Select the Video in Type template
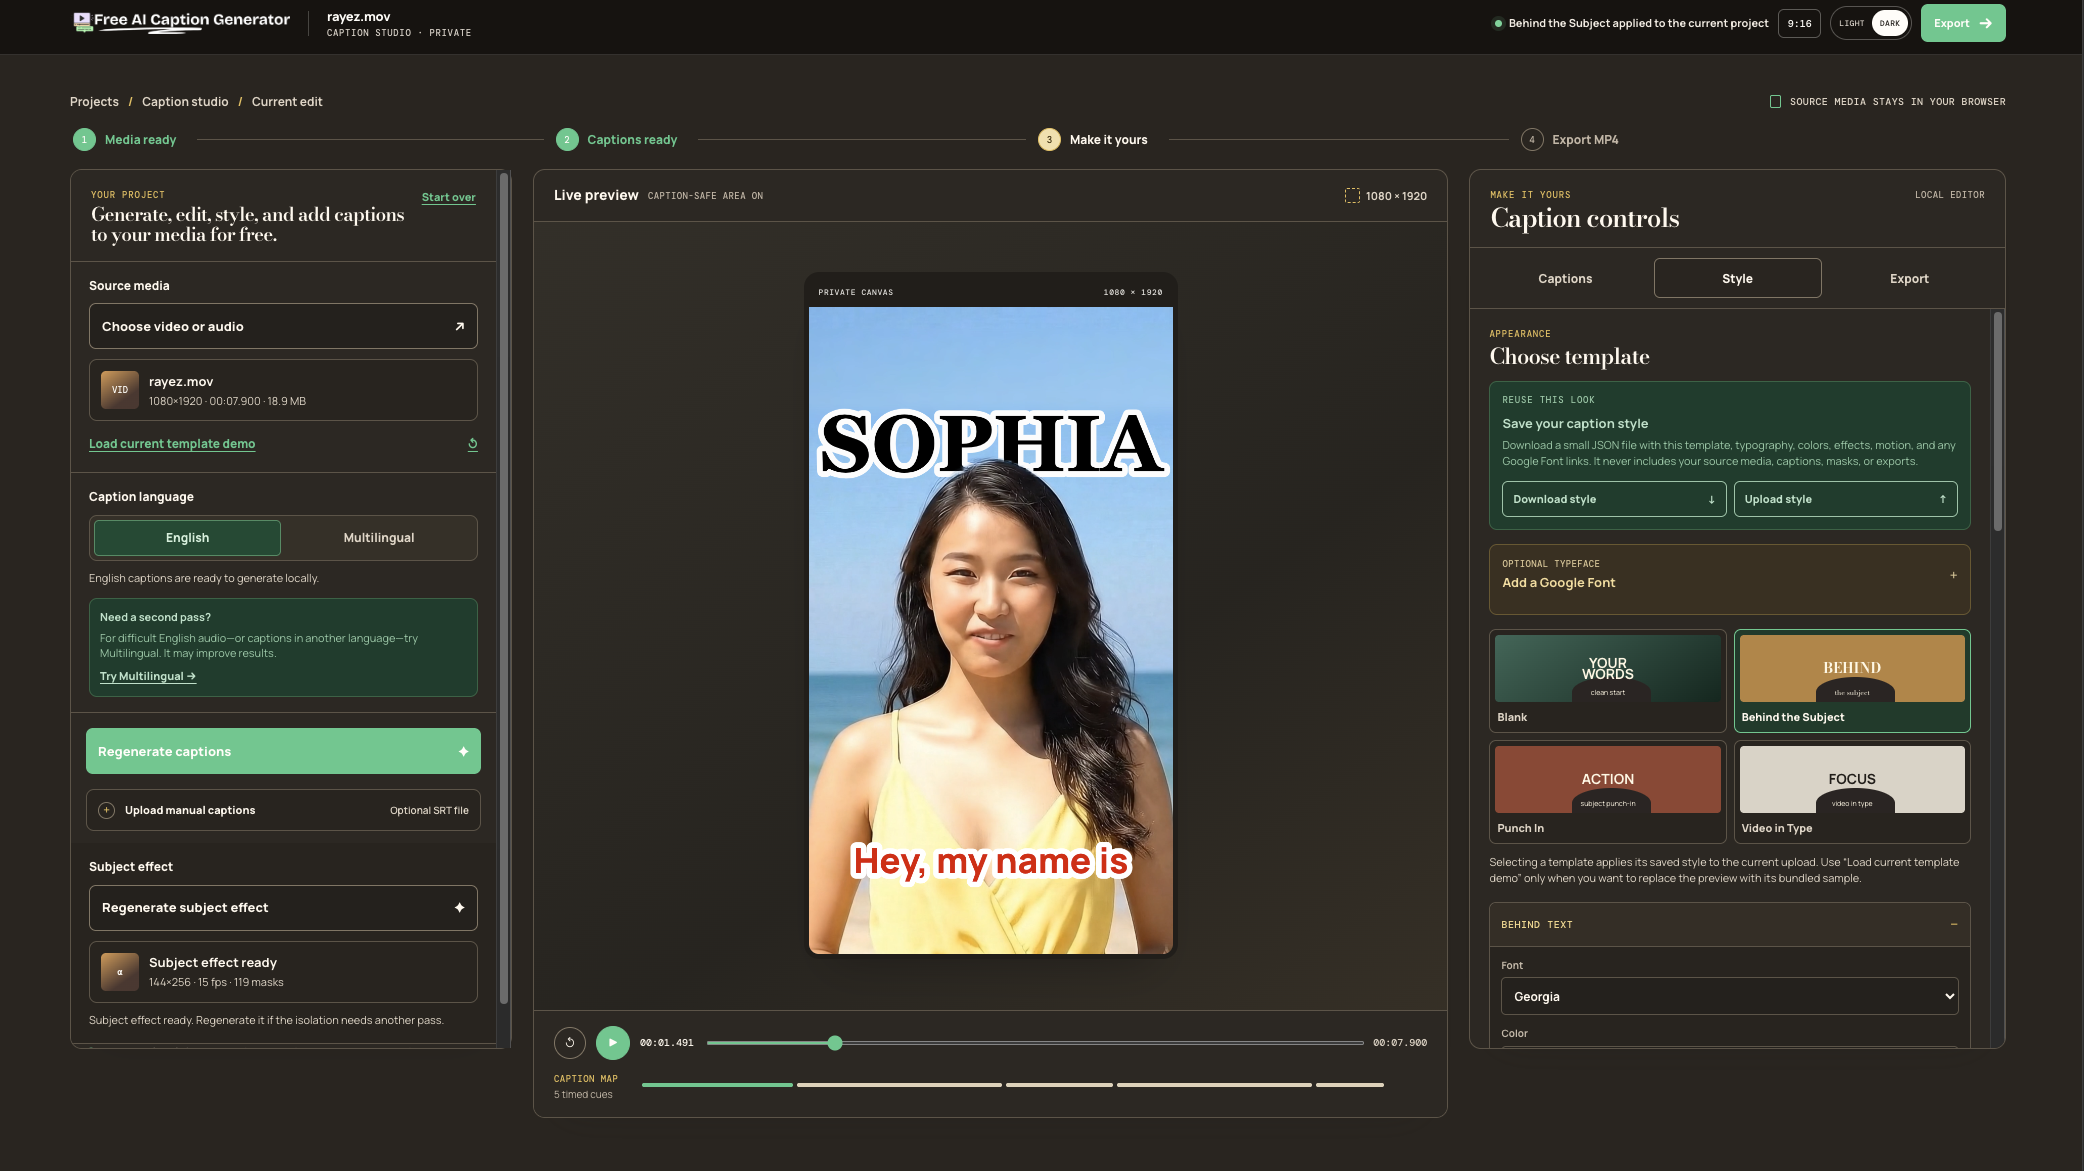 tap(1852, 791)
